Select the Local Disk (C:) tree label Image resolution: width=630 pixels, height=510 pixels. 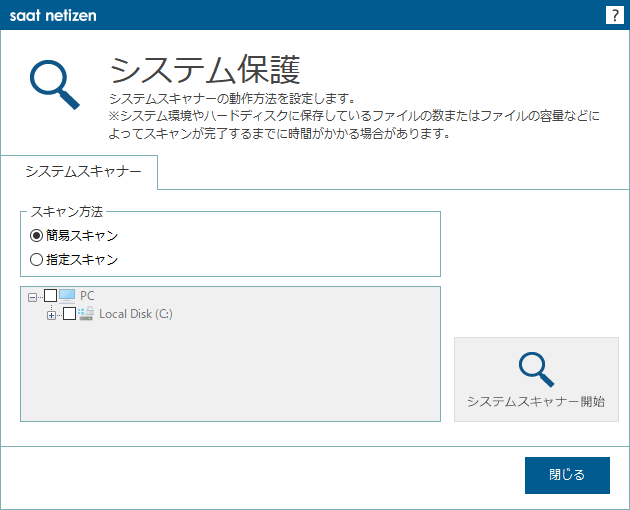(x=136, y=314)
